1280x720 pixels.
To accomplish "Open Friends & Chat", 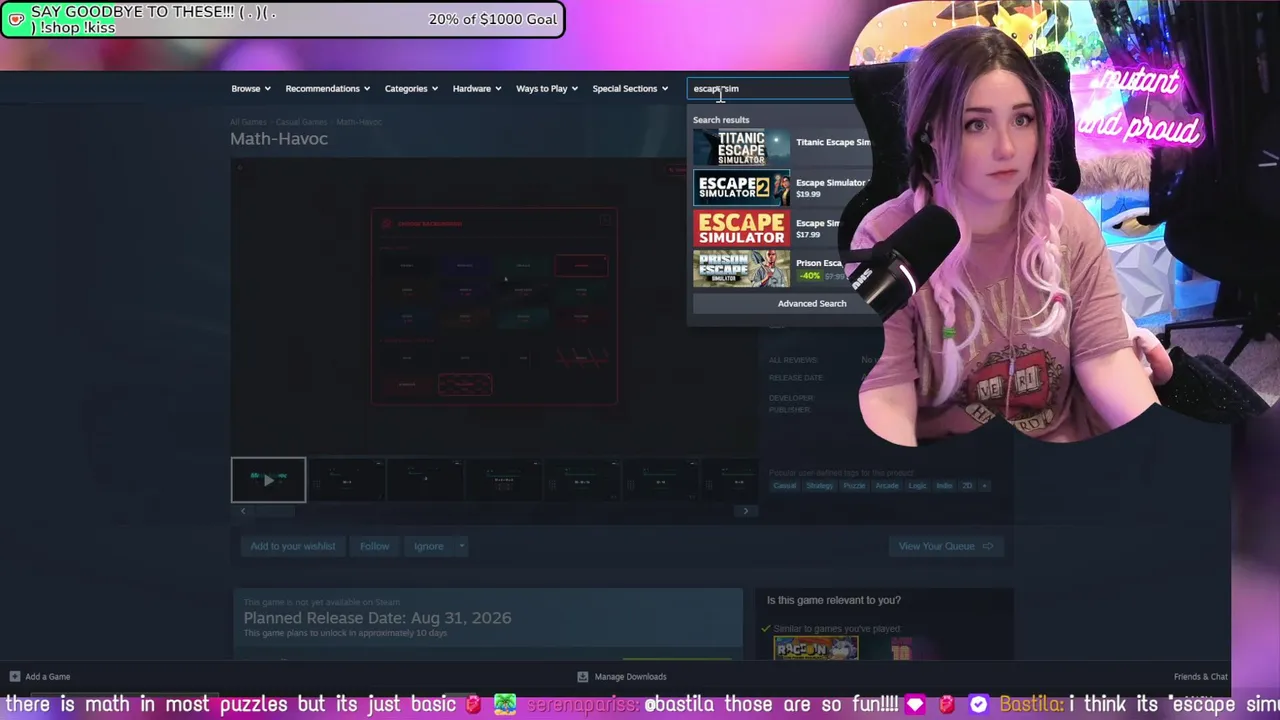I will pos(1201,677).
